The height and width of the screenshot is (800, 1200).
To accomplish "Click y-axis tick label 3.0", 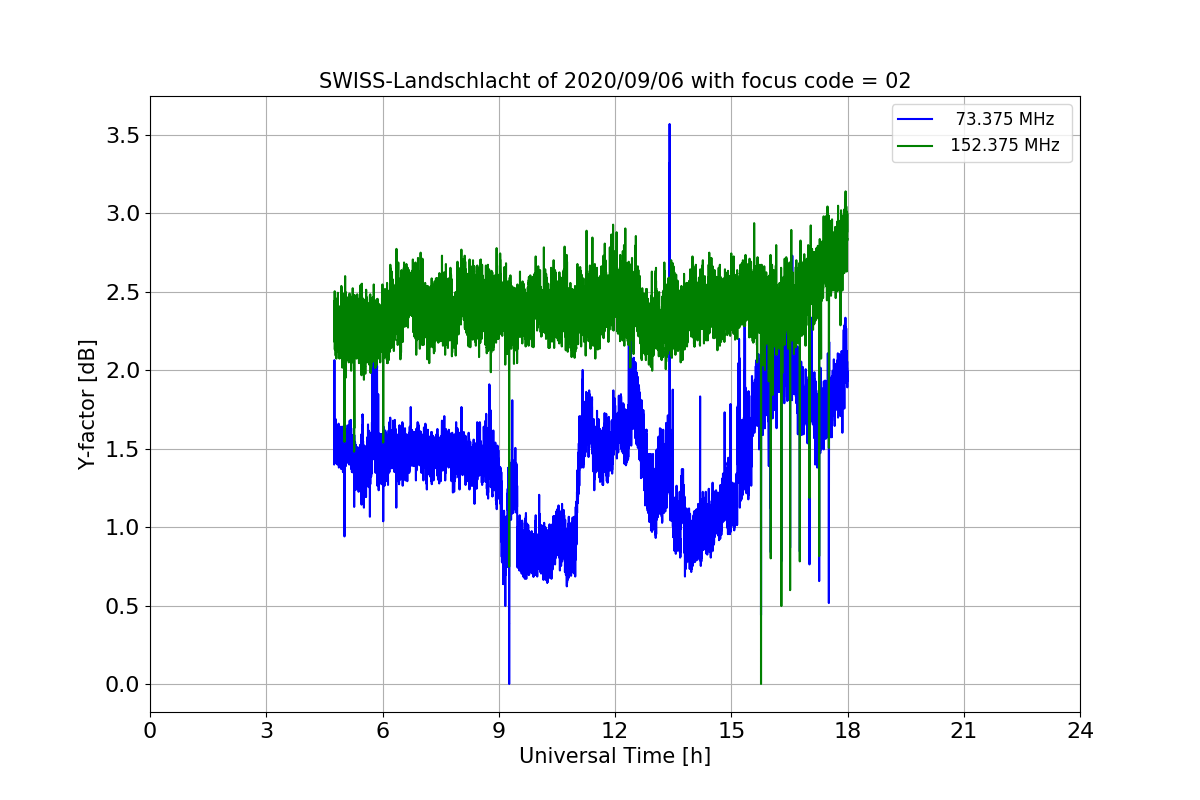I will click(x=124, y=214).
